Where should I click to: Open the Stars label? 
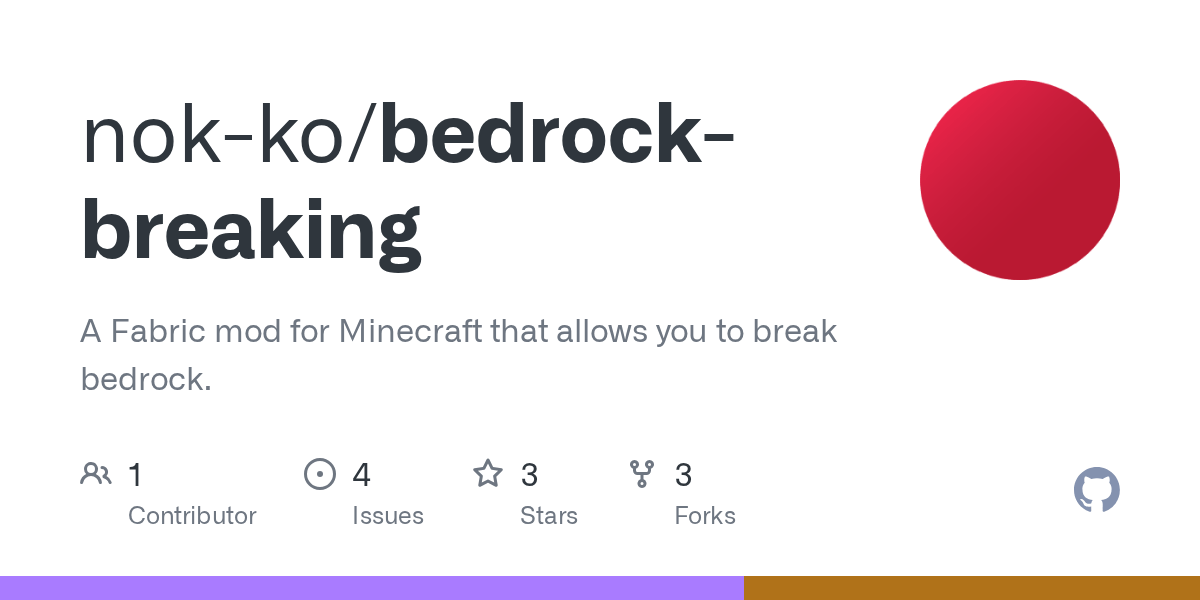coord(548,516)
